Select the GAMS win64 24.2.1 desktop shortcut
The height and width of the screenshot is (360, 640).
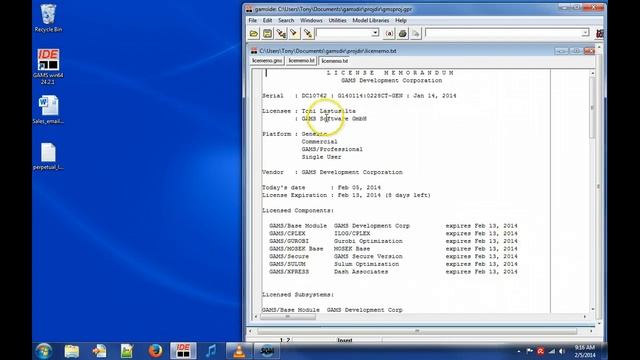pos(48,67)
